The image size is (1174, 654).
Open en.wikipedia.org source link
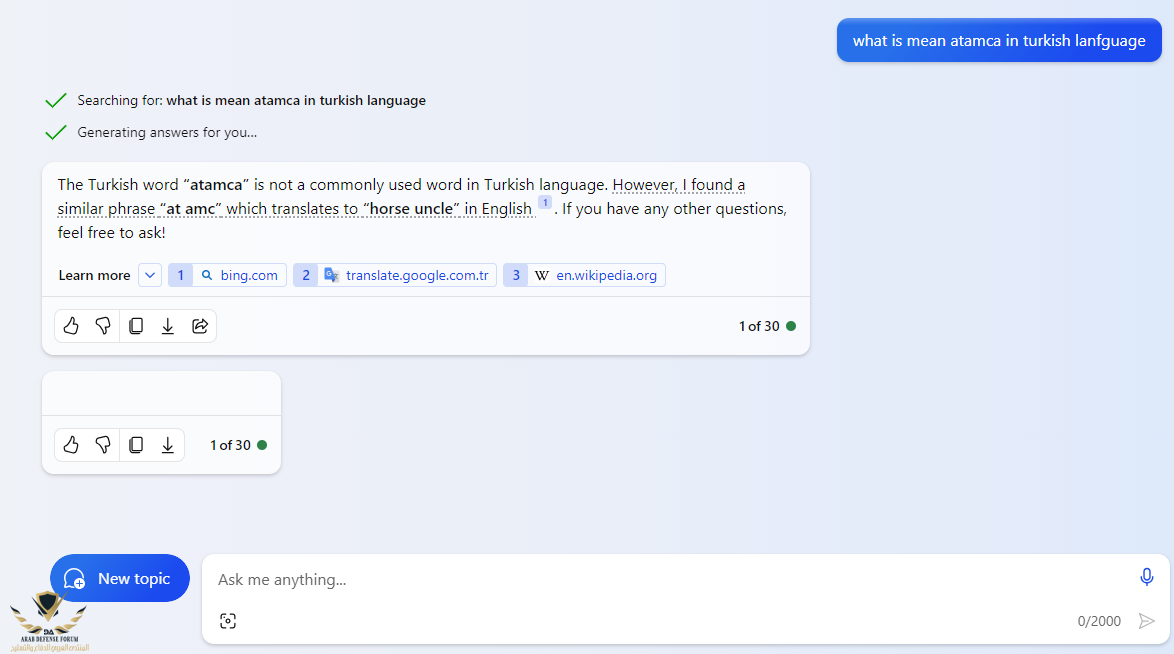click(x=584, y=275)
